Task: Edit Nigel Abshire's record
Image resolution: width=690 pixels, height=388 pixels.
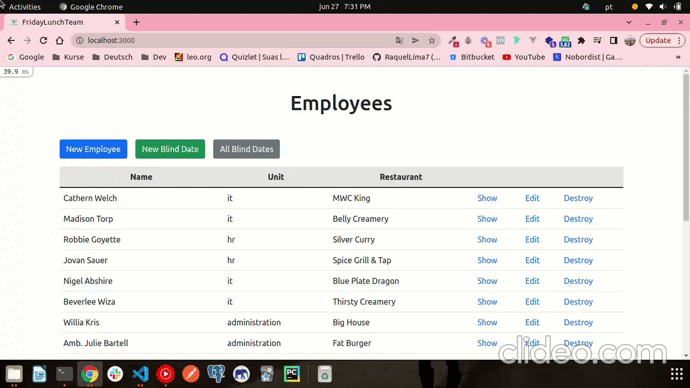Action: click(532, 281)
